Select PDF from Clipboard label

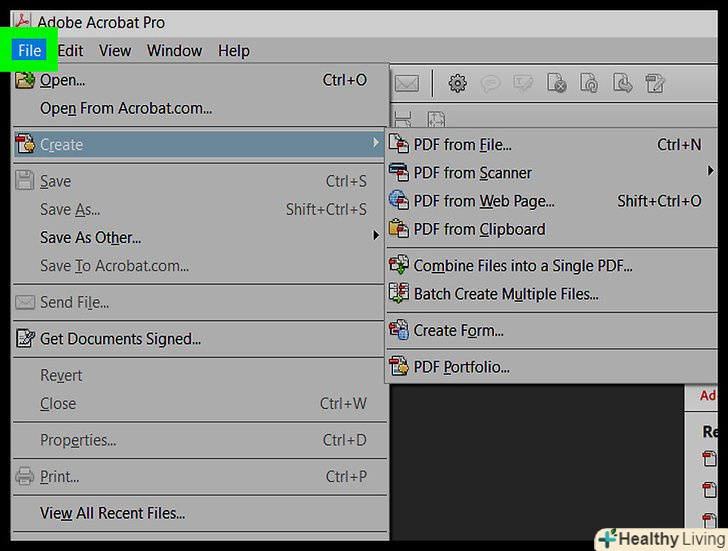pos(479,229)
